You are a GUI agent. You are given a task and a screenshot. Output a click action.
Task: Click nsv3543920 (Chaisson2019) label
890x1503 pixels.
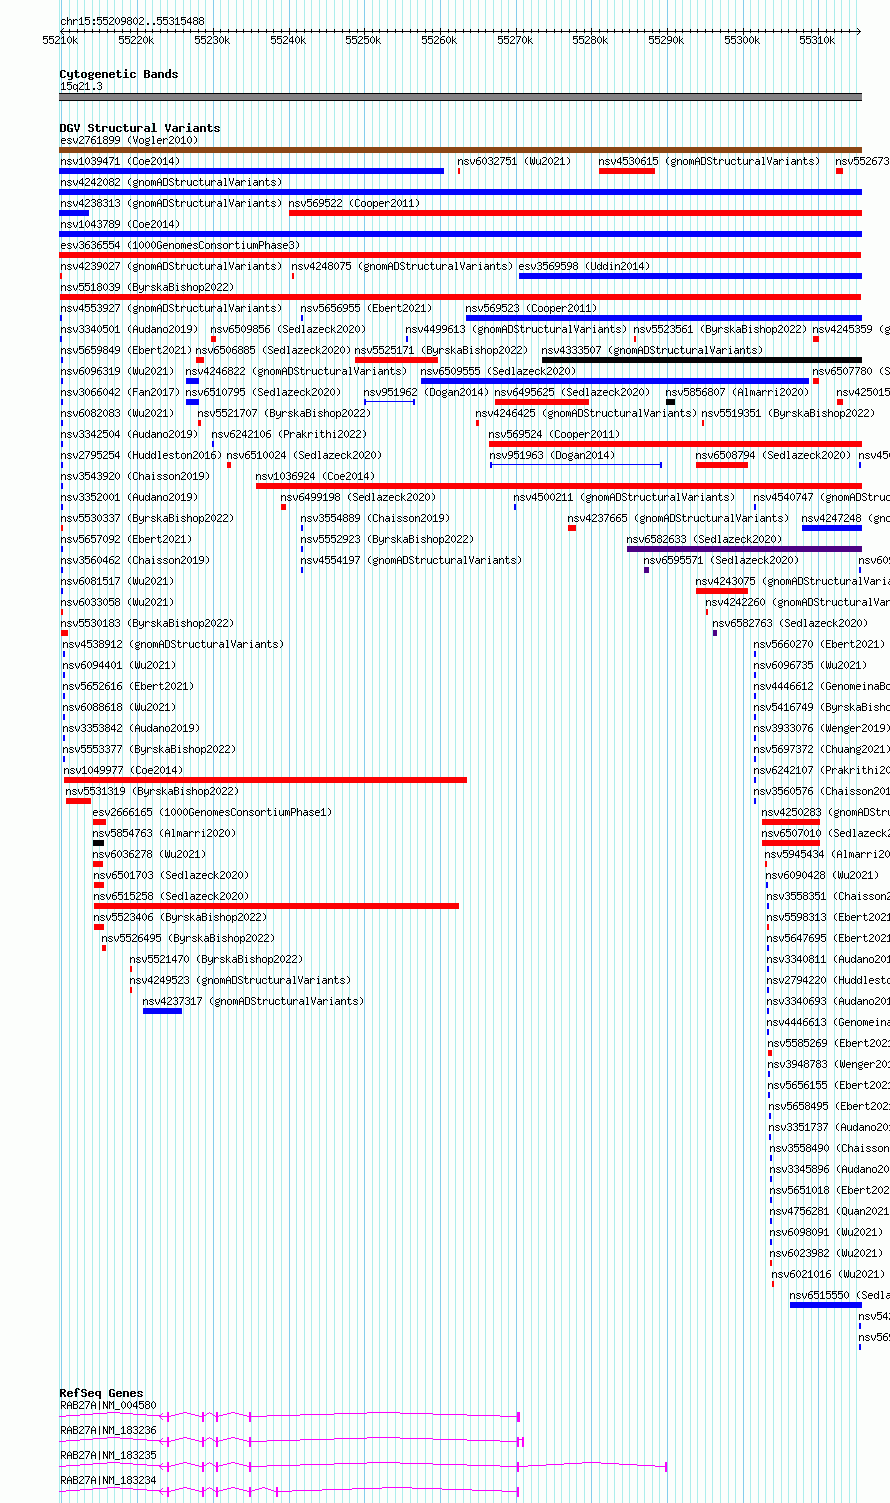(x=135, y=476)
